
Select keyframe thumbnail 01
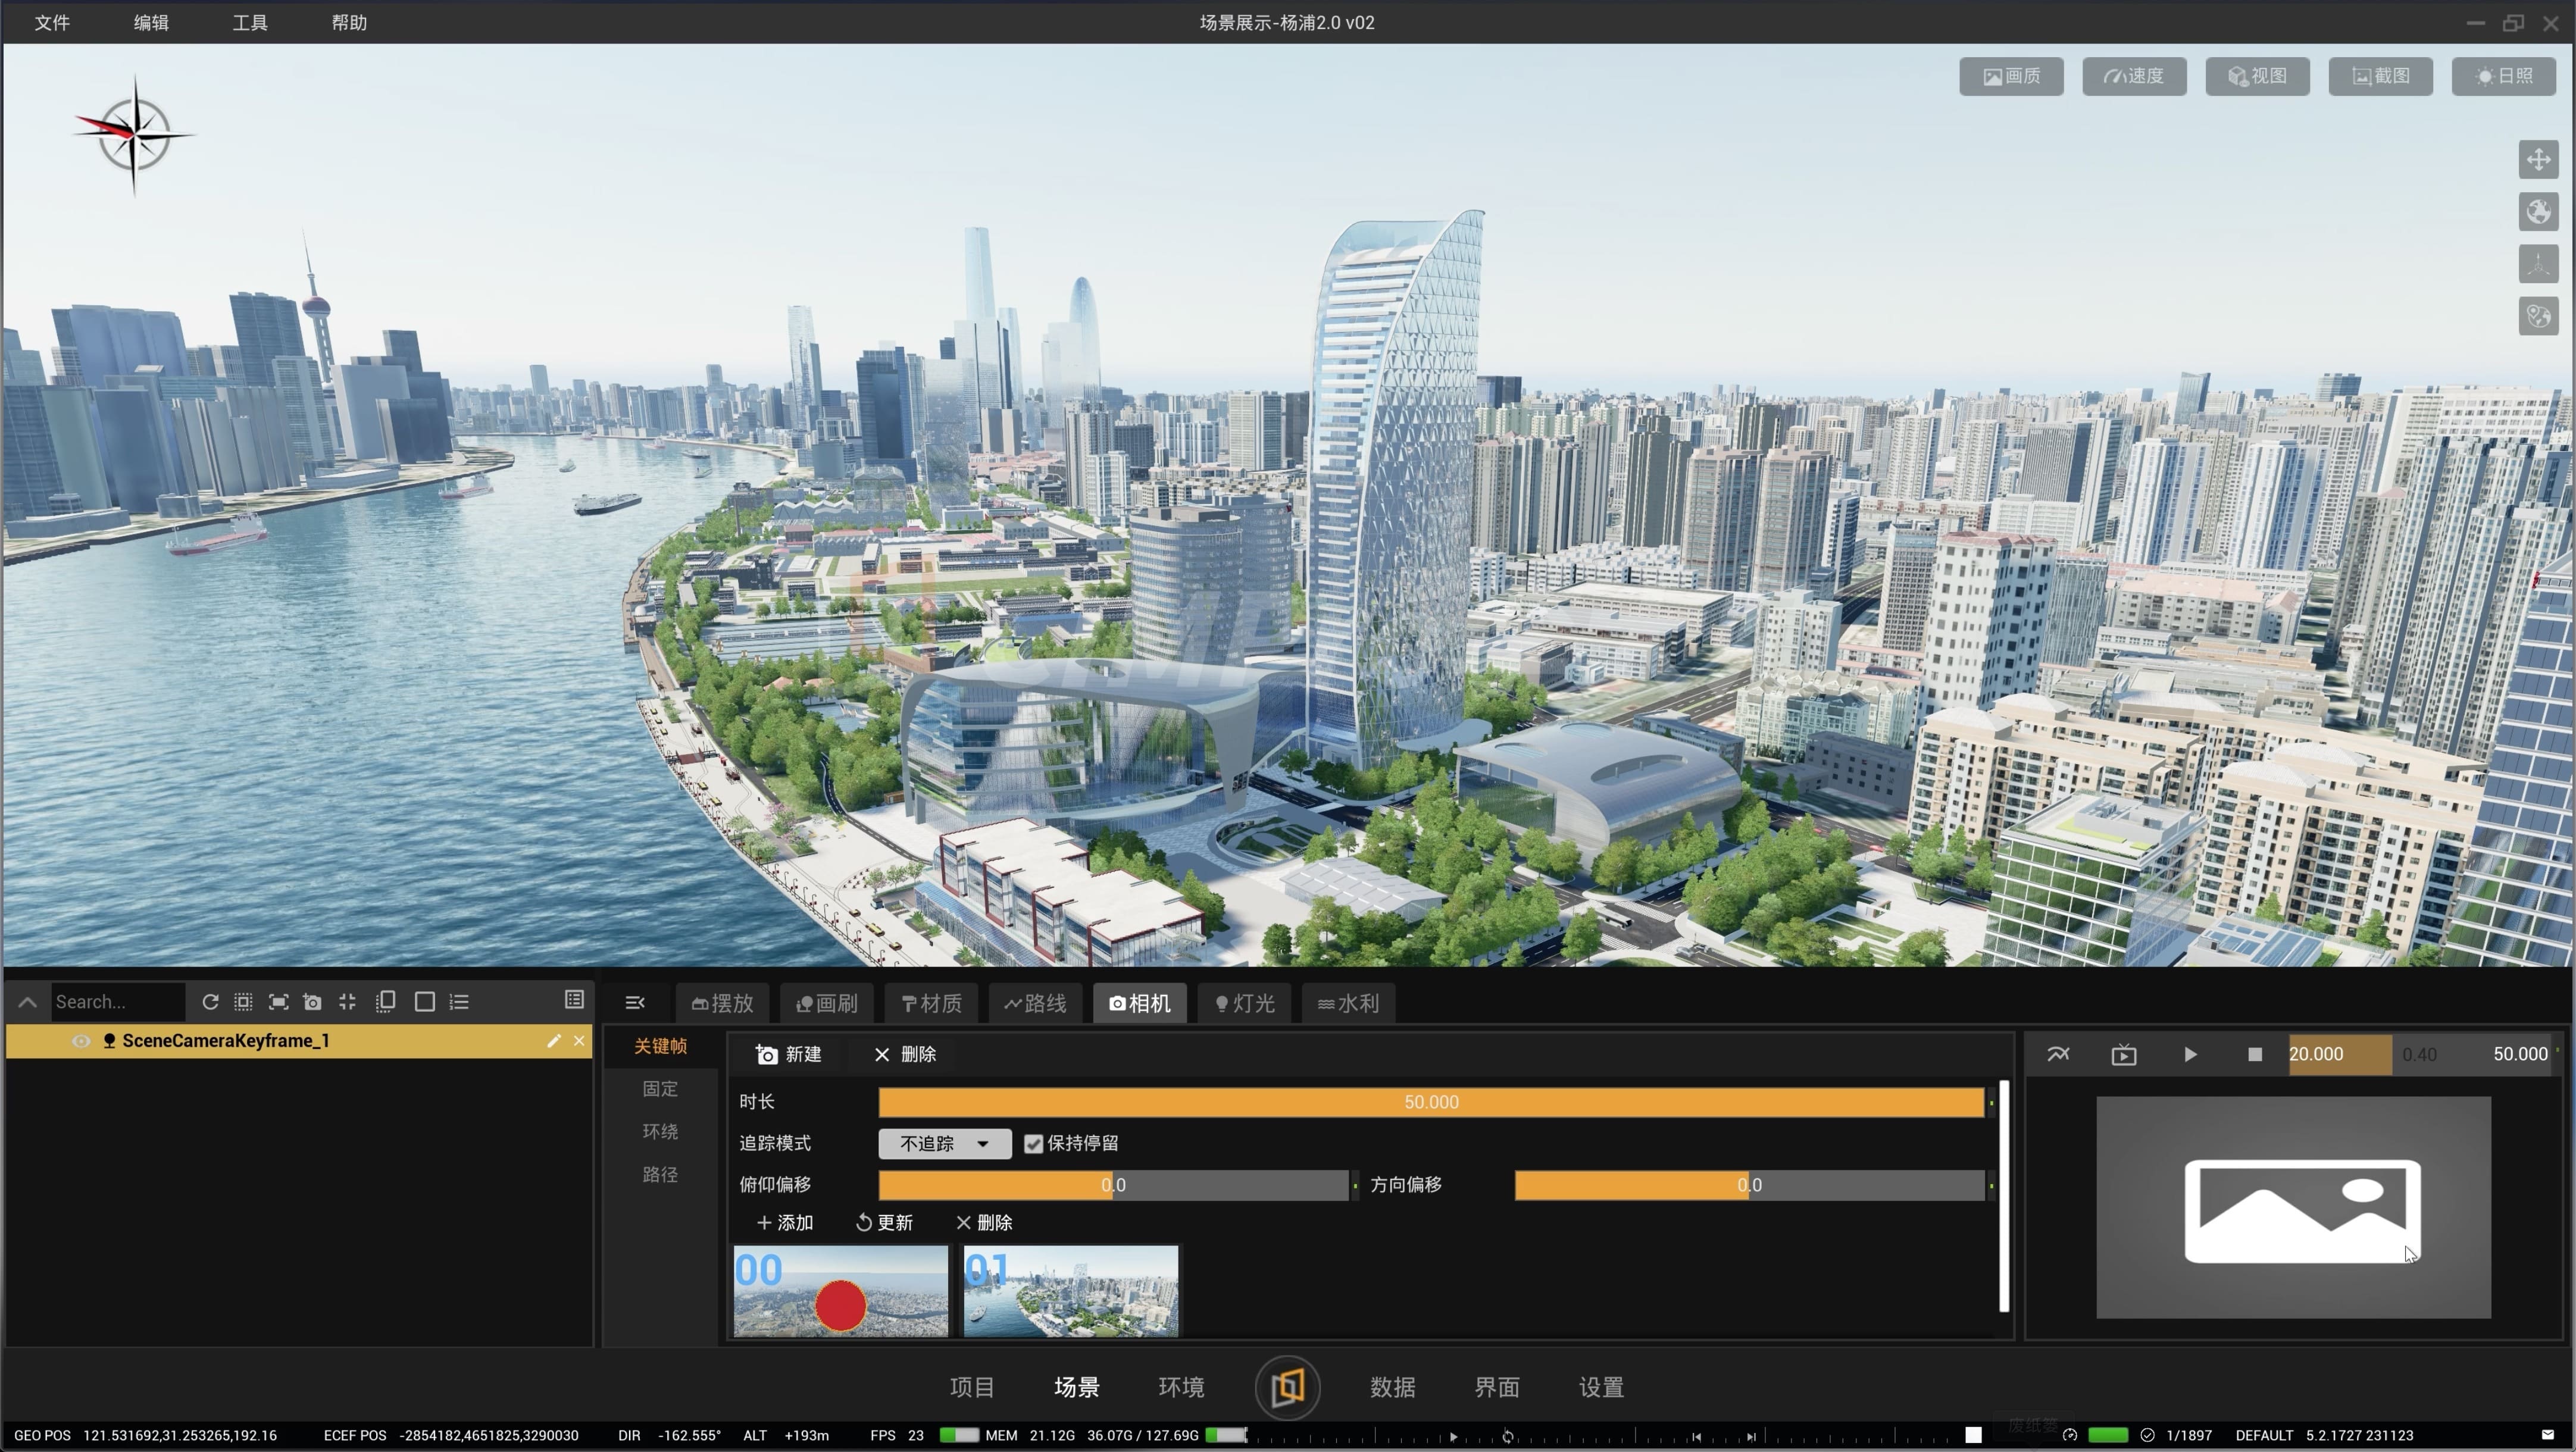pos(1070,1291)
